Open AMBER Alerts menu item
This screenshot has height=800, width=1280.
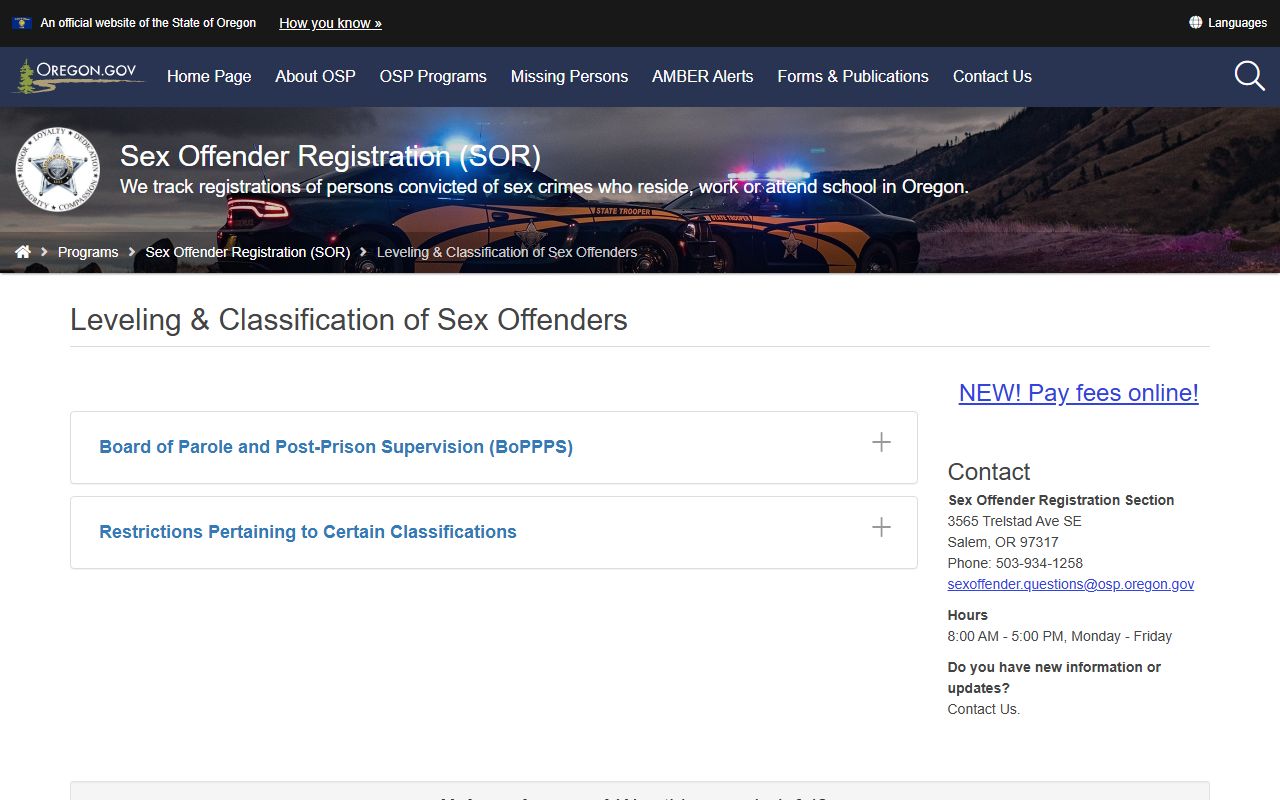(703, 76)
